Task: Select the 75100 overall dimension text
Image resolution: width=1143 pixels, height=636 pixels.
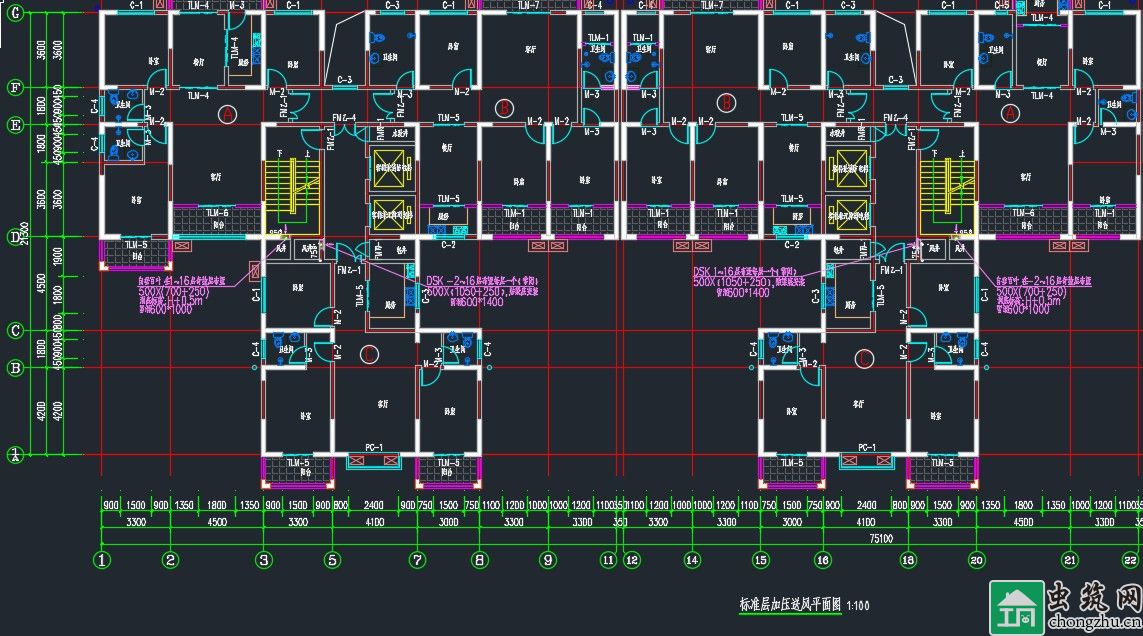Action: [878, 537]
